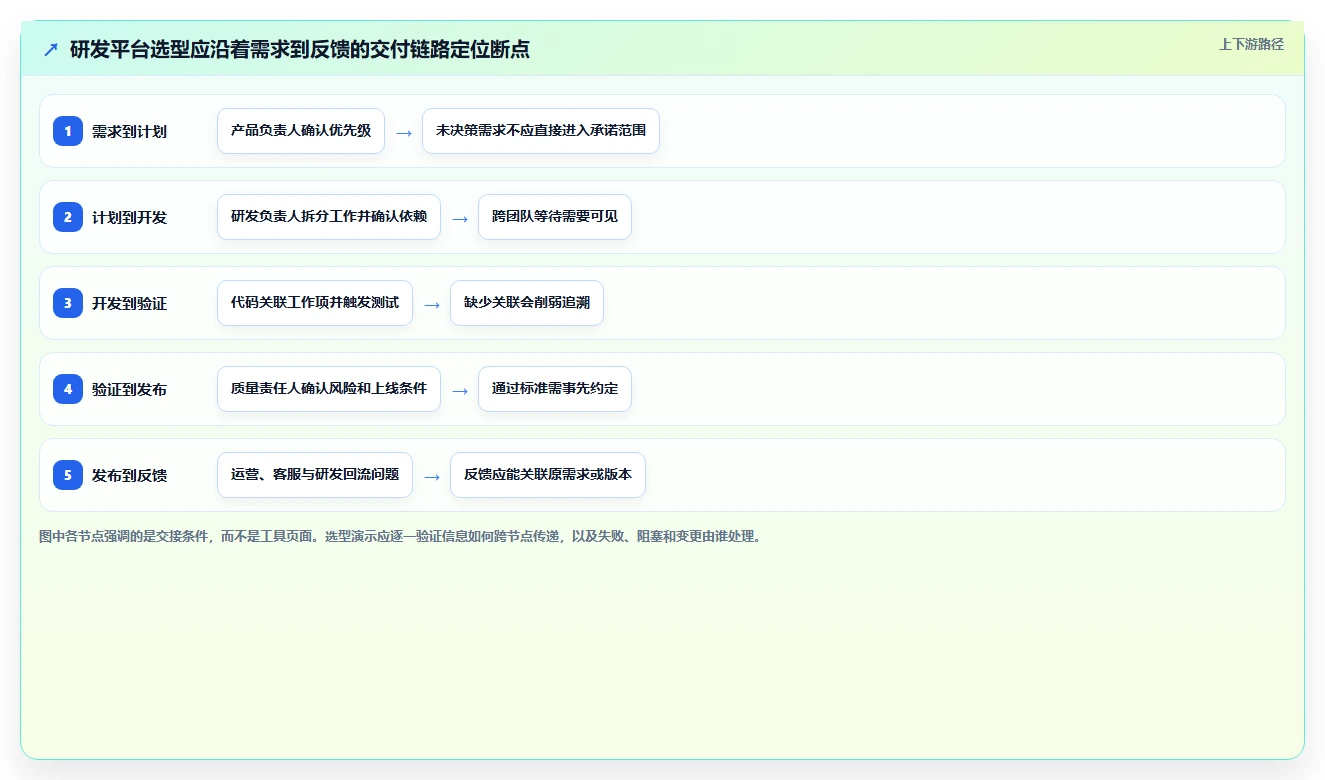Click the 需求到计划 stage label
The height and width of the screenshot is (780, 1325).
pyautogui.click(x=129, y=132)
